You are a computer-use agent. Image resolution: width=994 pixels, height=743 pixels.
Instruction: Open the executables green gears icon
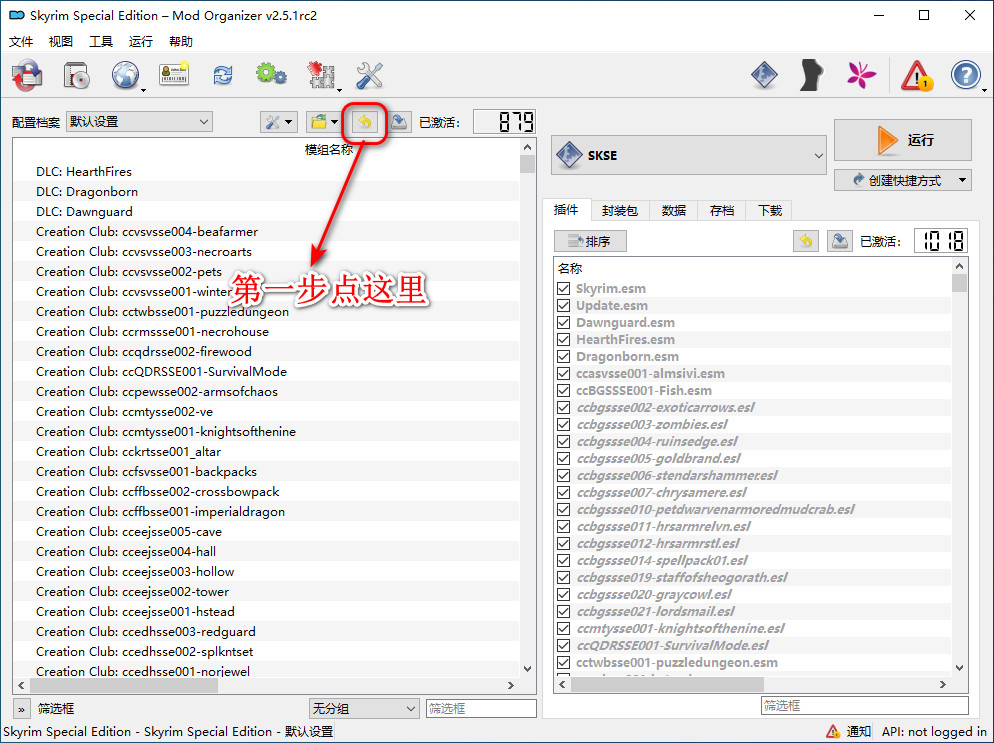(x=270, y=76)
